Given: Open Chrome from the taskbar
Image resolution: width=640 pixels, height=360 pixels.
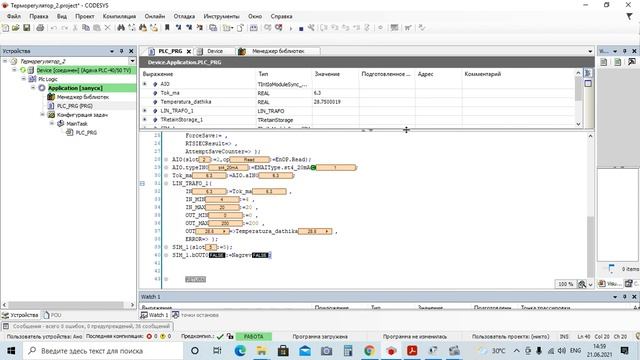Looking at the screenshot, I should coord(369,351).
